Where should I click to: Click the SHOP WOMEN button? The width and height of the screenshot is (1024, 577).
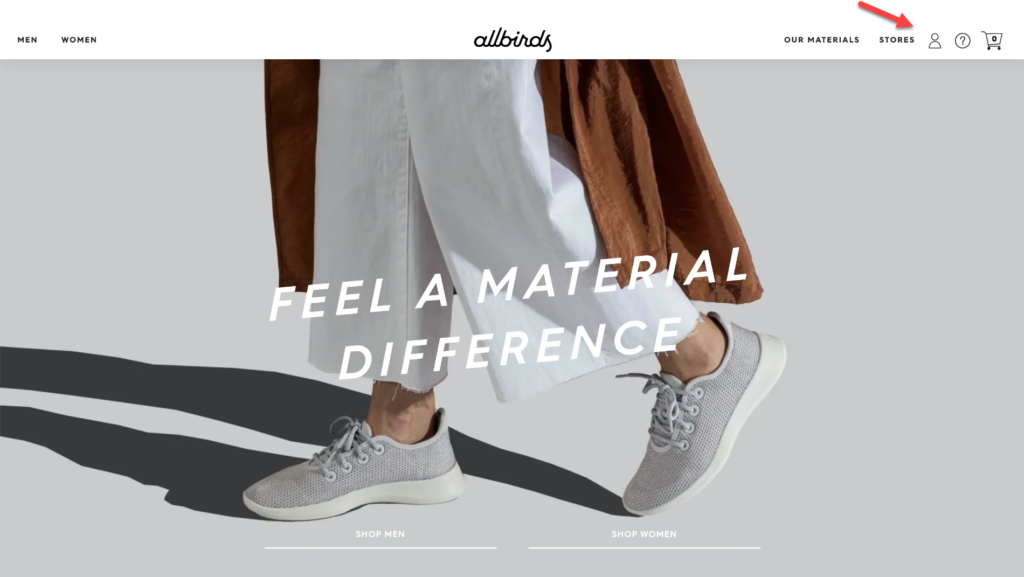pyautogui.click(x=644, y=534)
